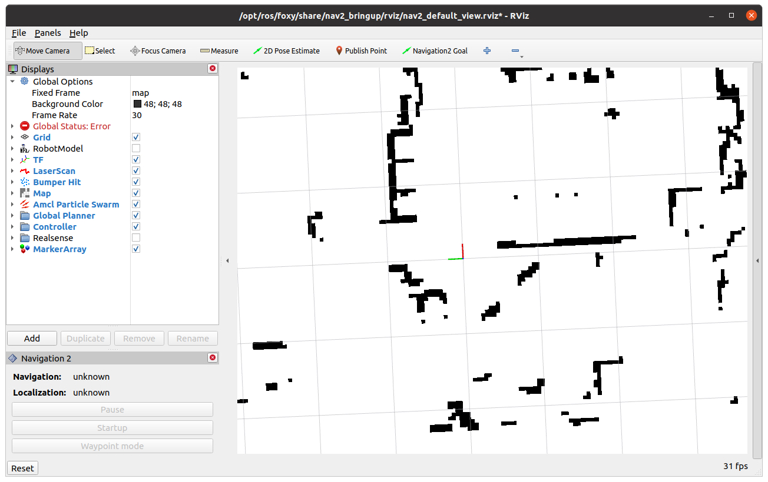The image size is (768, 482).
Task: Open the Help menu
Action: coord(78,33)
